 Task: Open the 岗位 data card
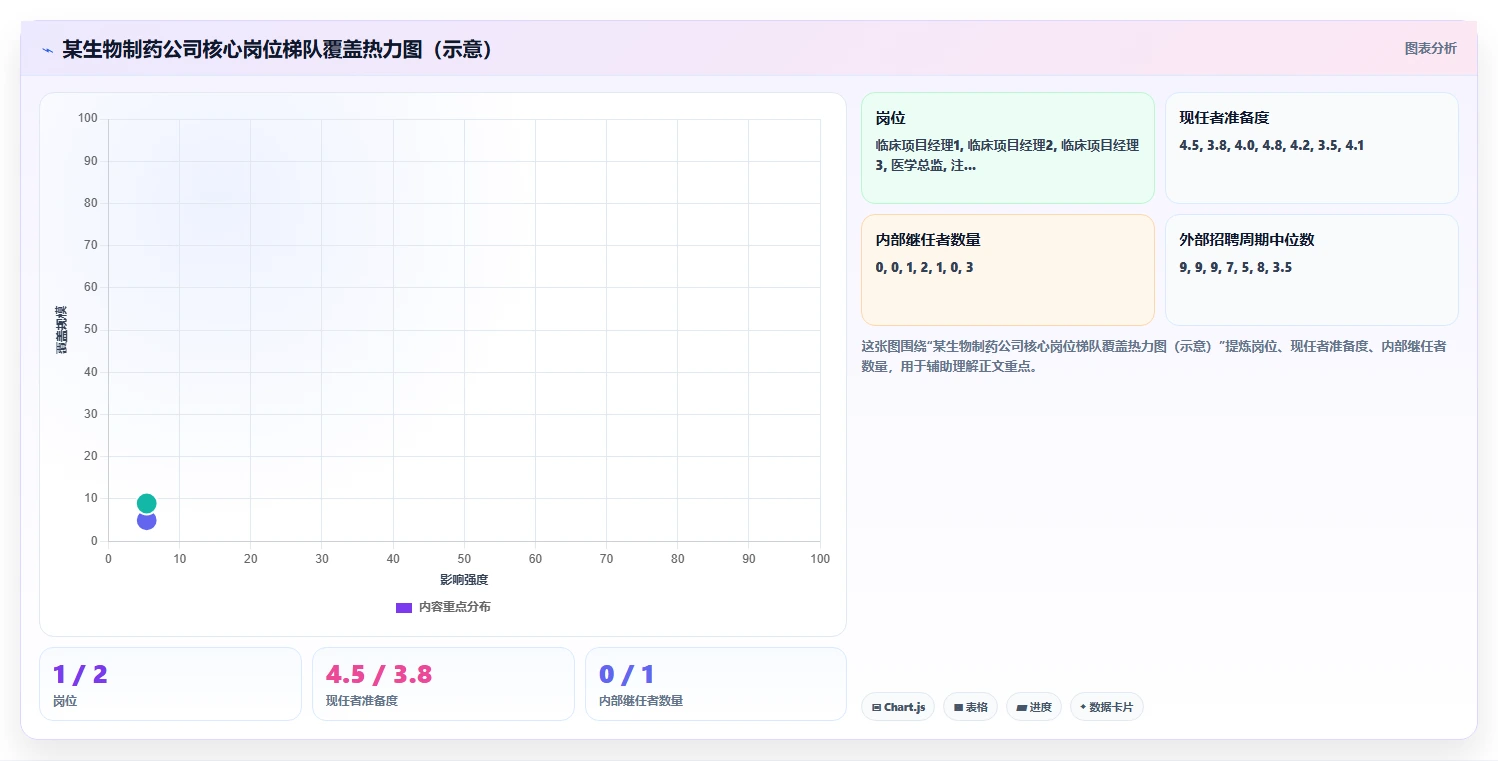coord(1007,148)
